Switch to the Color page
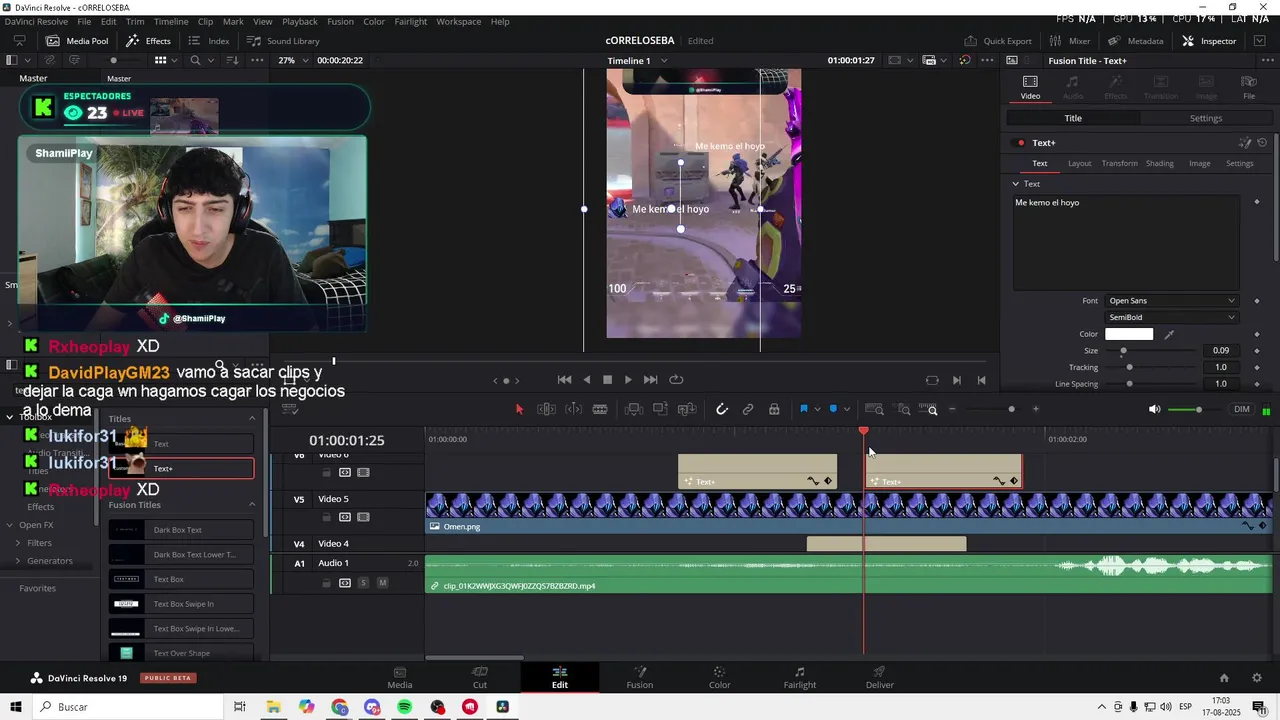1280x720 pixels. click(x=720, y=677)
